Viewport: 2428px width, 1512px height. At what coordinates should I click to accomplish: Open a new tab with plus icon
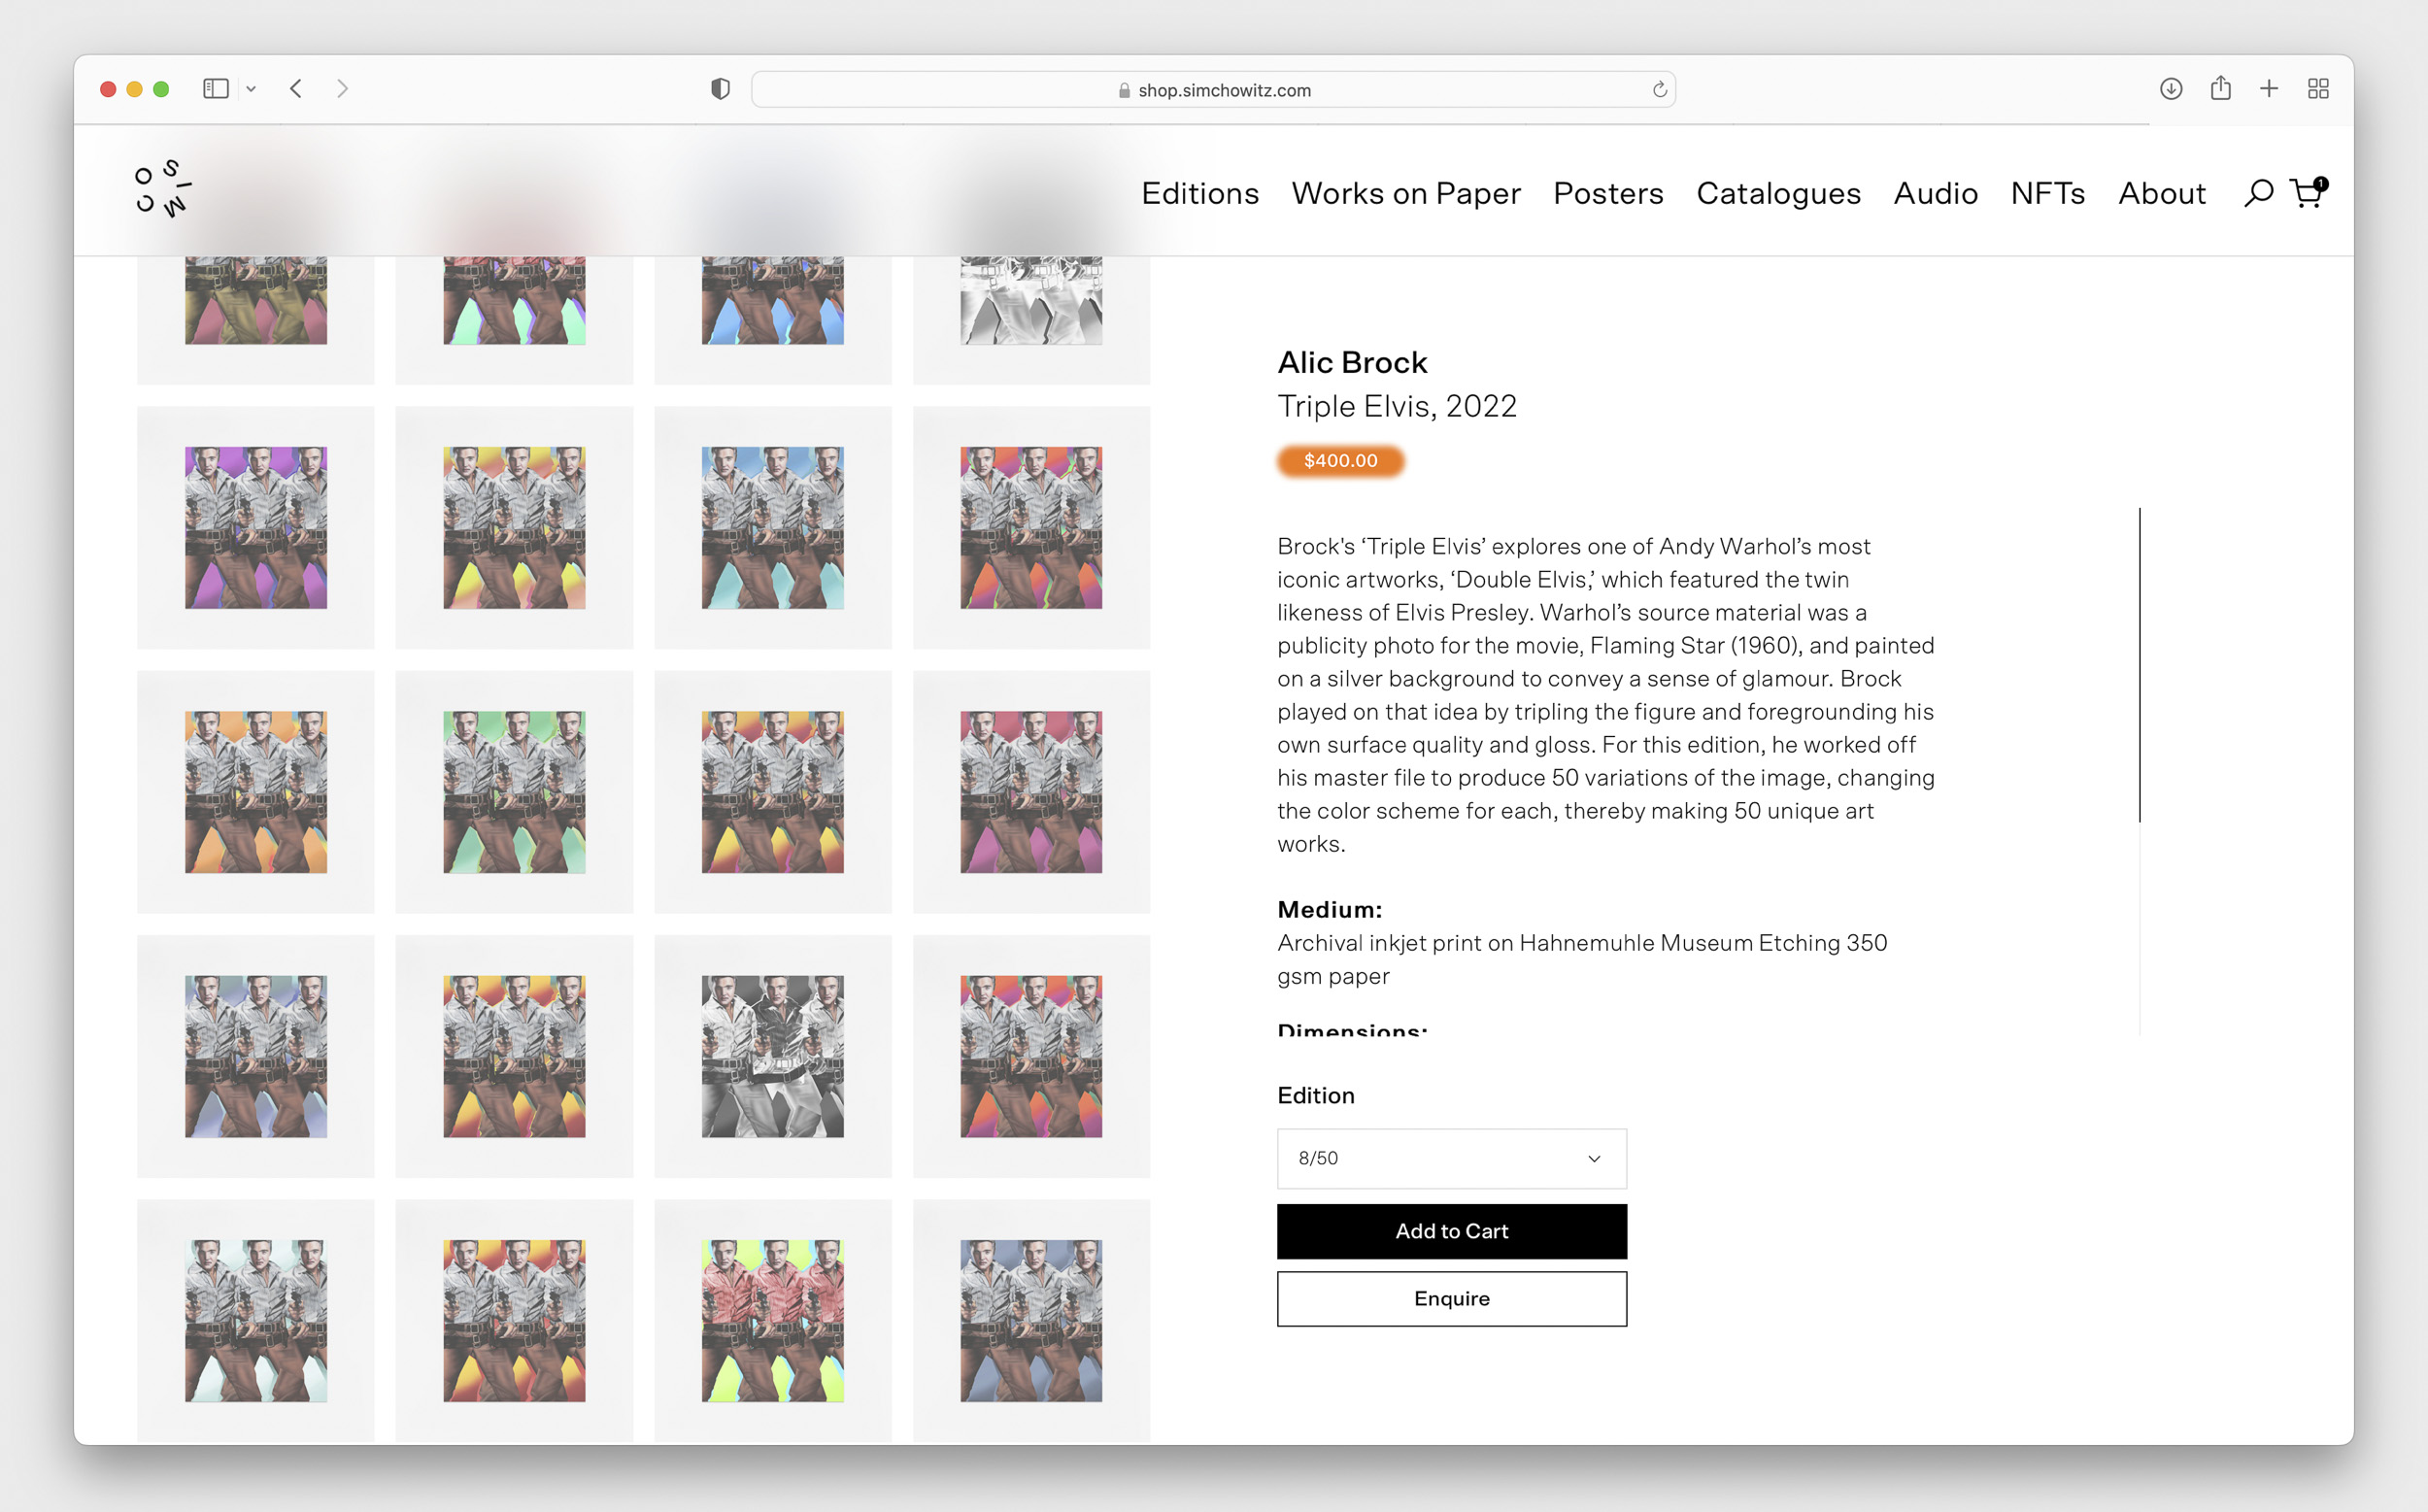(2269, 89)
